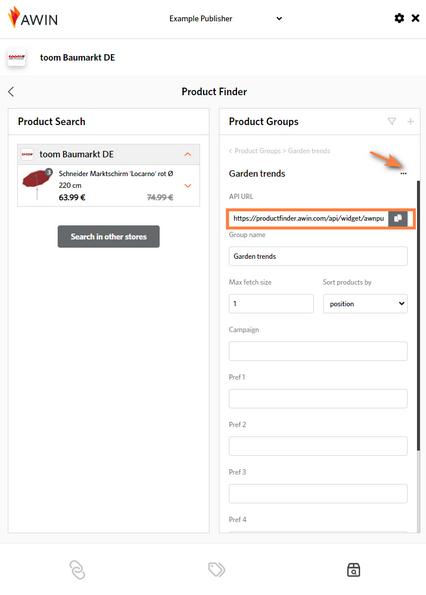Open the link builder chain icon
426x595 pixels.
coord(77,570)
